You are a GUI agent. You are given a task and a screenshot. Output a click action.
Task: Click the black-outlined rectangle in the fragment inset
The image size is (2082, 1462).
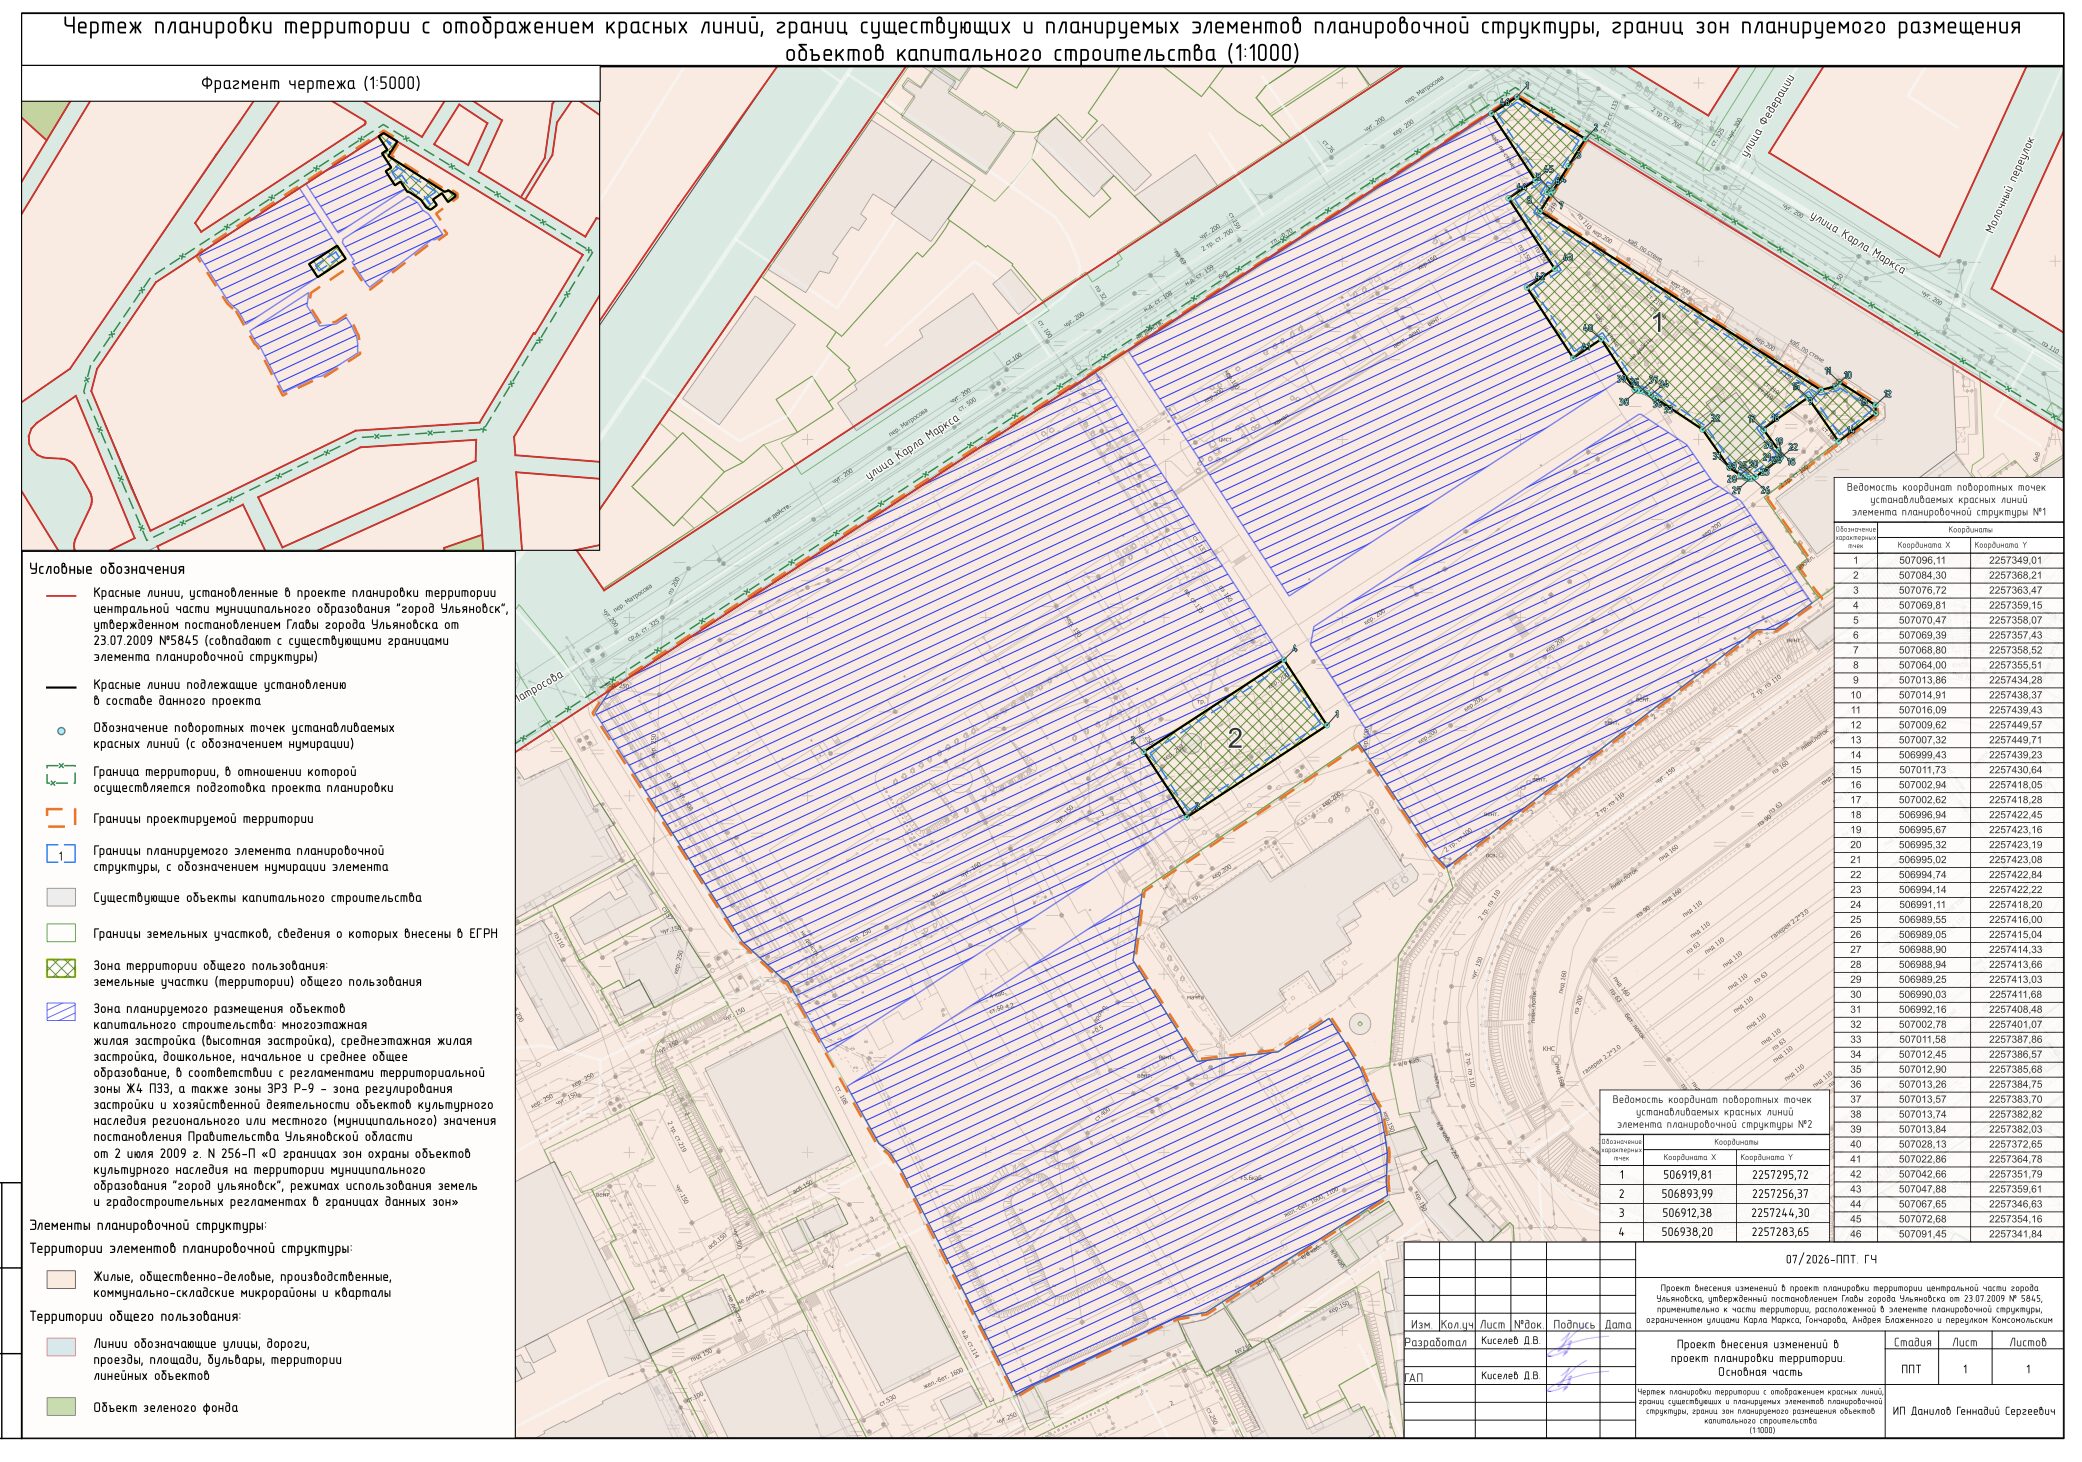coord(327,262)
